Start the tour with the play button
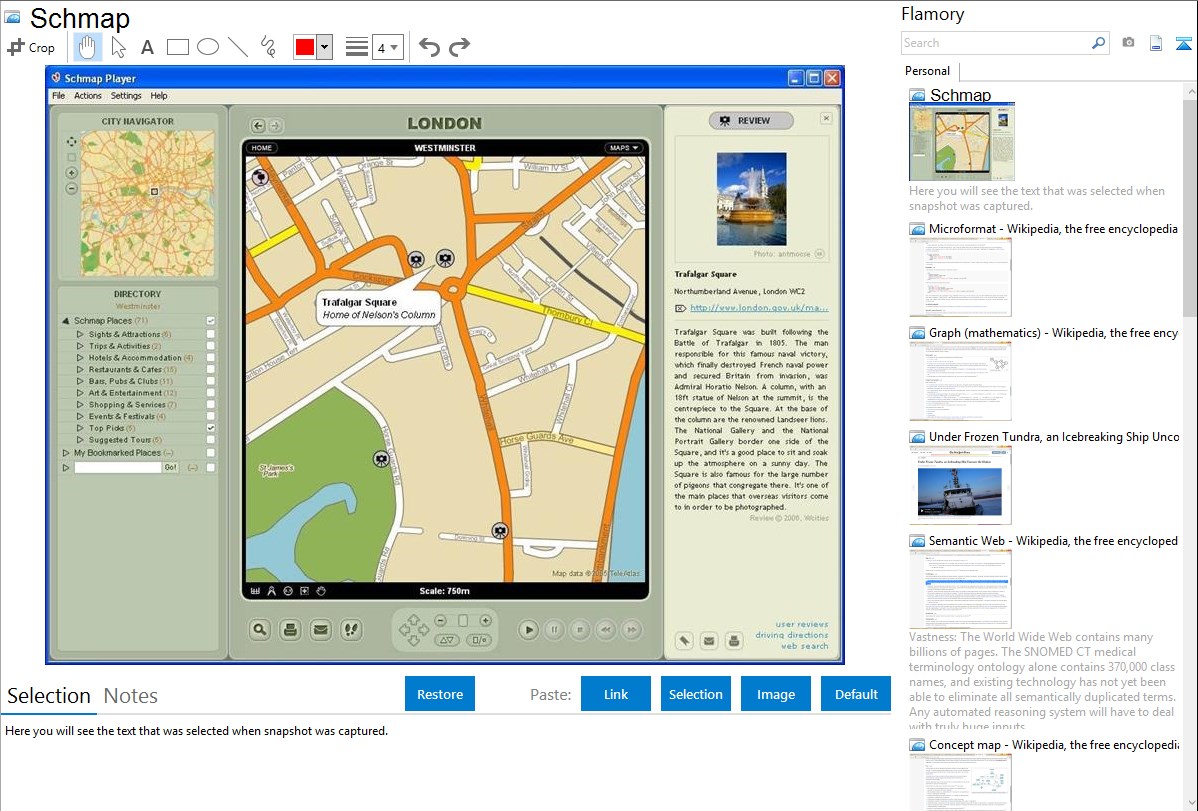The width and height of the screenshot is (1198, 811). [x=528, y=630]
